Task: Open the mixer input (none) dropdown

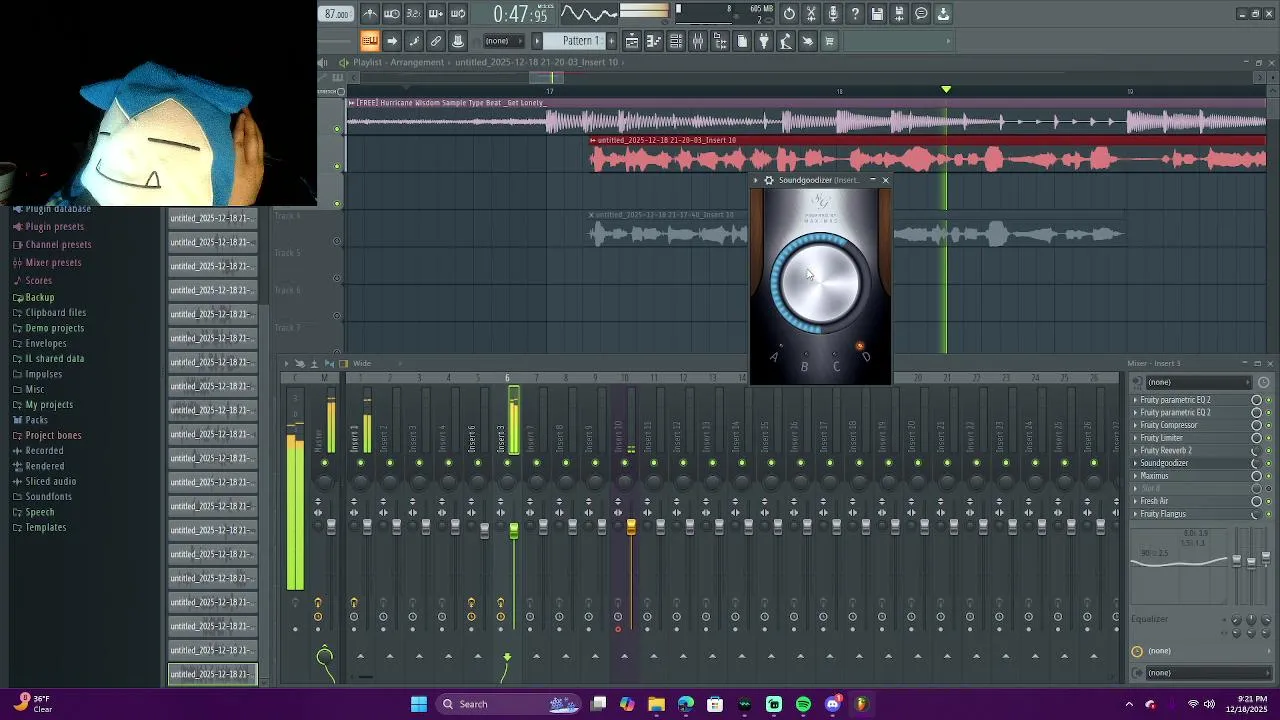Action: [1198, 382]
